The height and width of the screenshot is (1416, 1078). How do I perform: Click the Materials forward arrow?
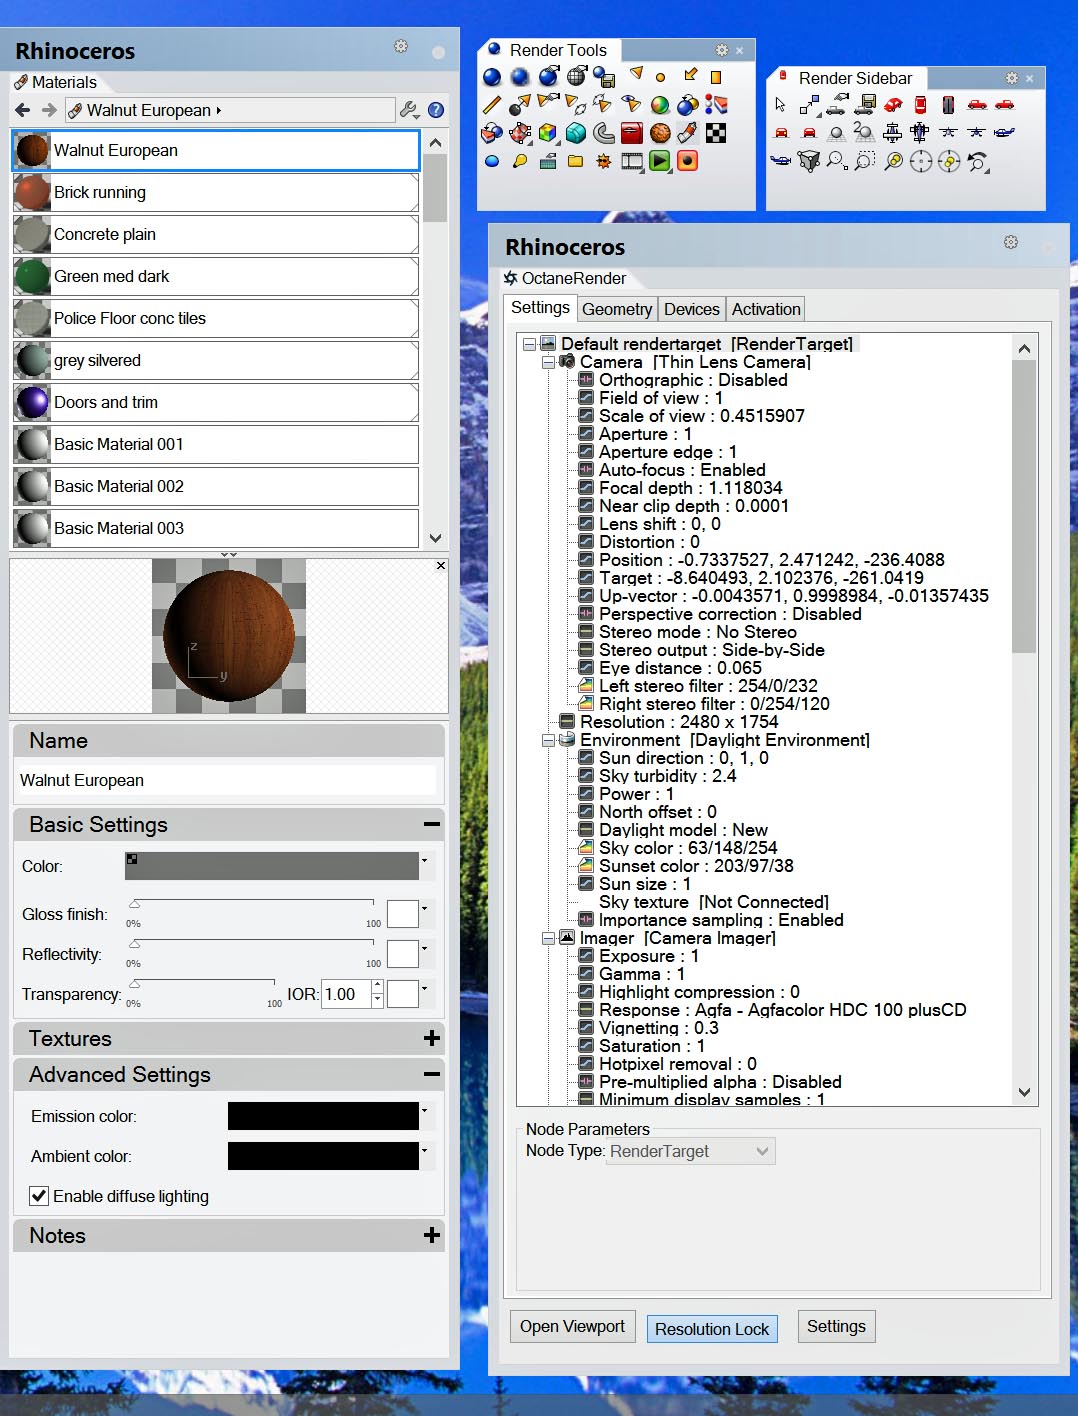tap(49, 110)
